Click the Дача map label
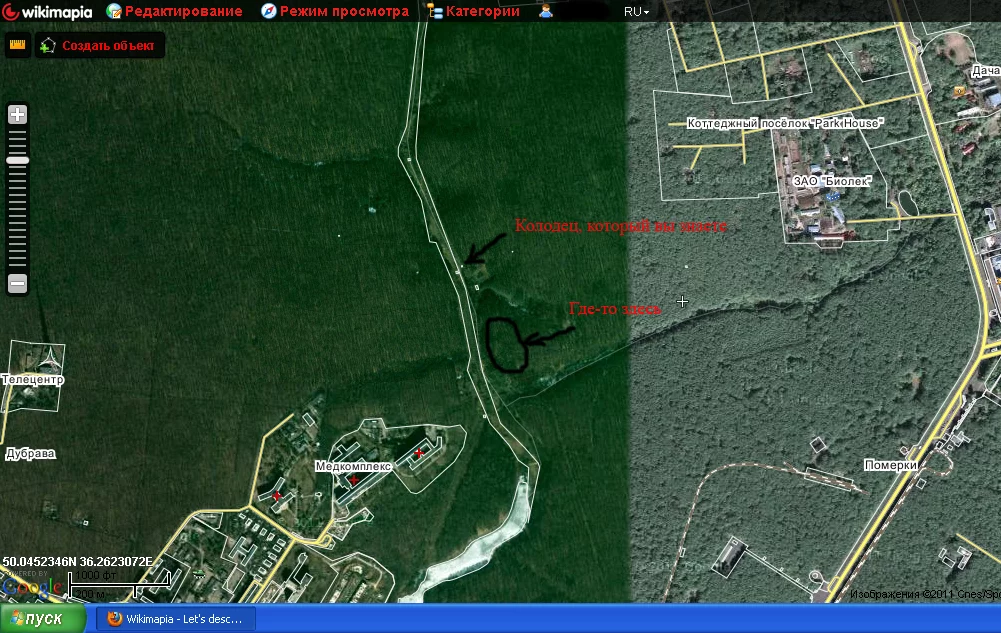Image resolution: width=1001 pixels, height=633 pixels. pos(986,71)
